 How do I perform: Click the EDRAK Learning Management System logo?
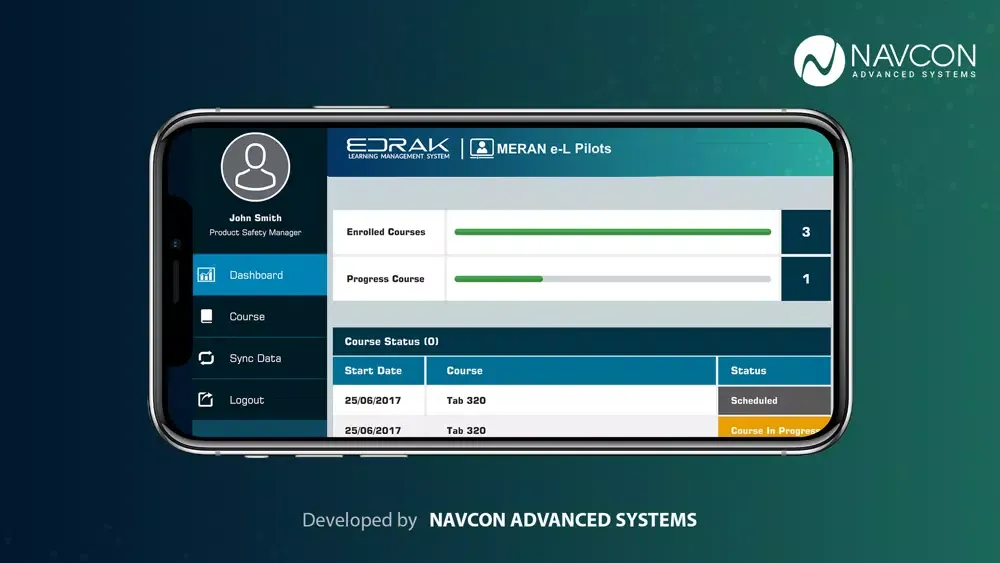(x=398, y=149)
